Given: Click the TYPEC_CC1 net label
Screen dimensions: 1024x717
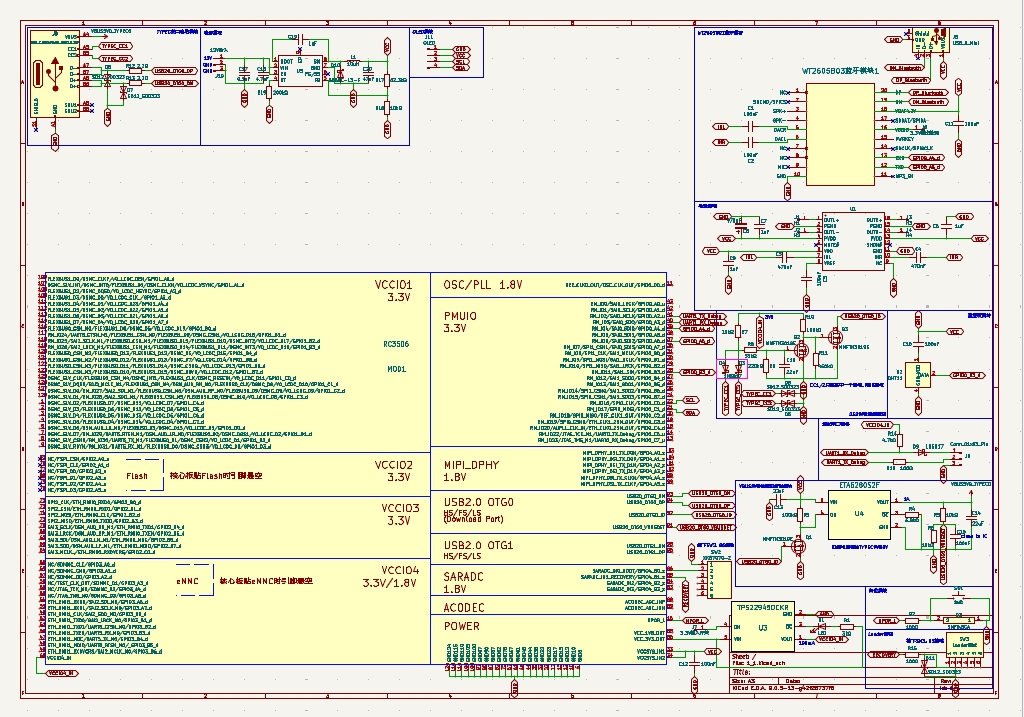Looking at the screenshot, I should [117, 46].
